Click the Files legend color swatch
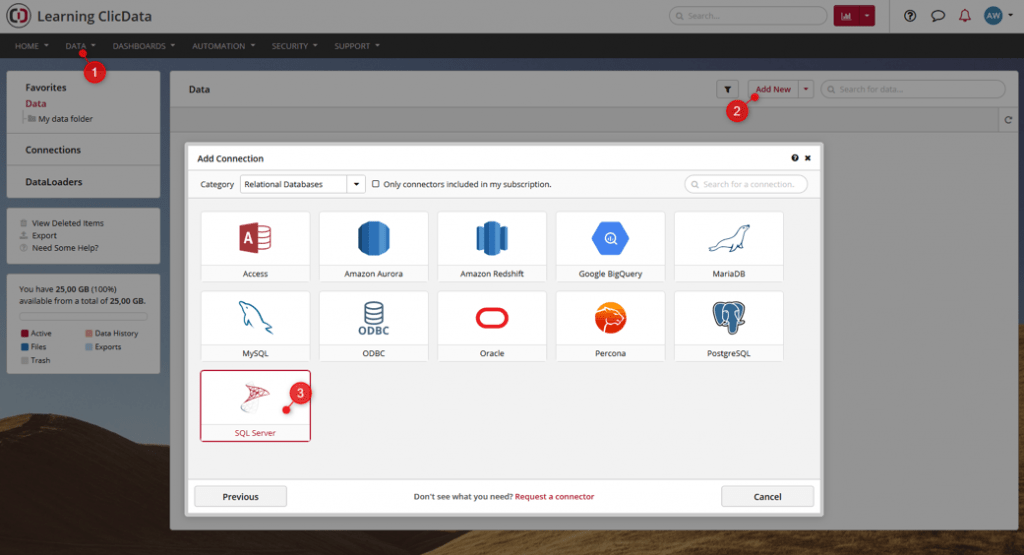This screenshot has height=555, width=1024. (25, 347)
